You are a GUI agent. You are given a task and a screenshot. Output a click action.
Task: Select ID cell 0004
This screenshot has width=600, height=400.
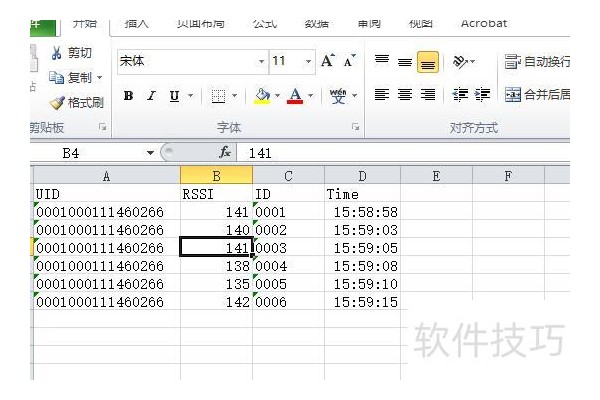point(289,266)
